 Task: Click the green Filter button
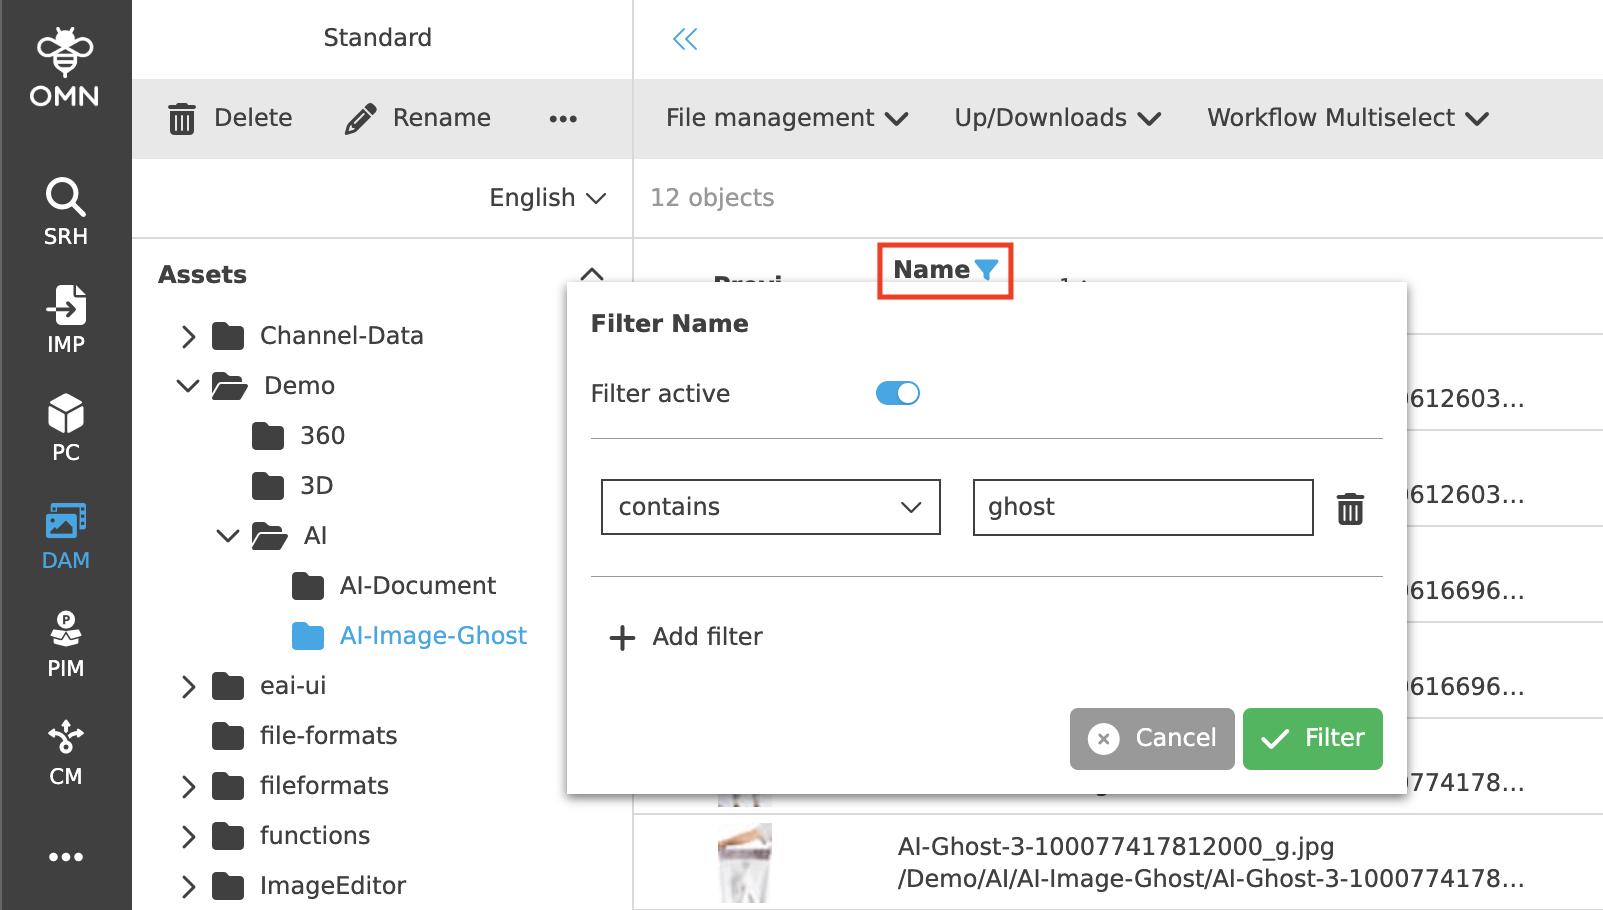[x=1312, y=739]
